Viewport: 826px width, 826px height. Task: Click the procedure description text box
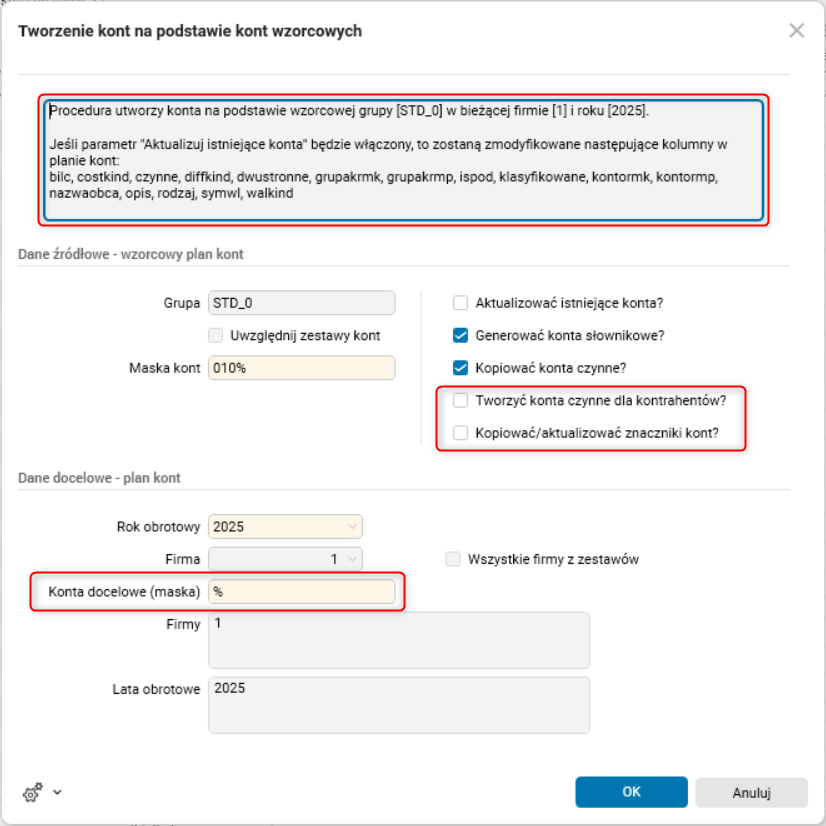(402, 161)
